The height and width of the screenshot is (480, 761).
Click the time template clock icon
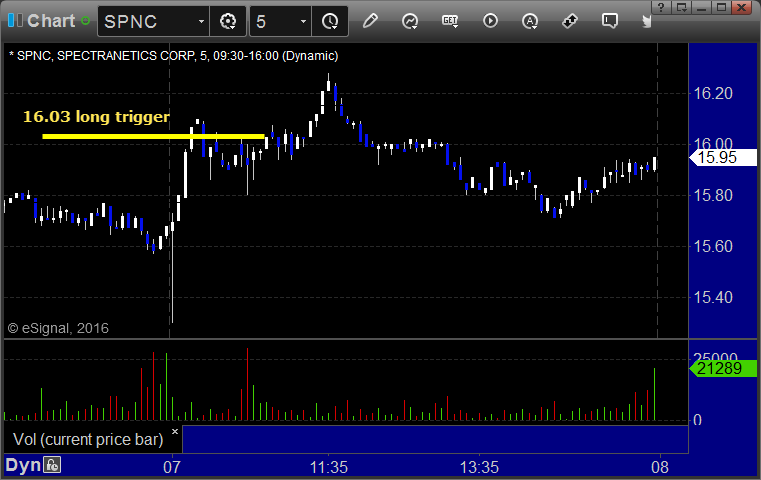click(330, 21)
